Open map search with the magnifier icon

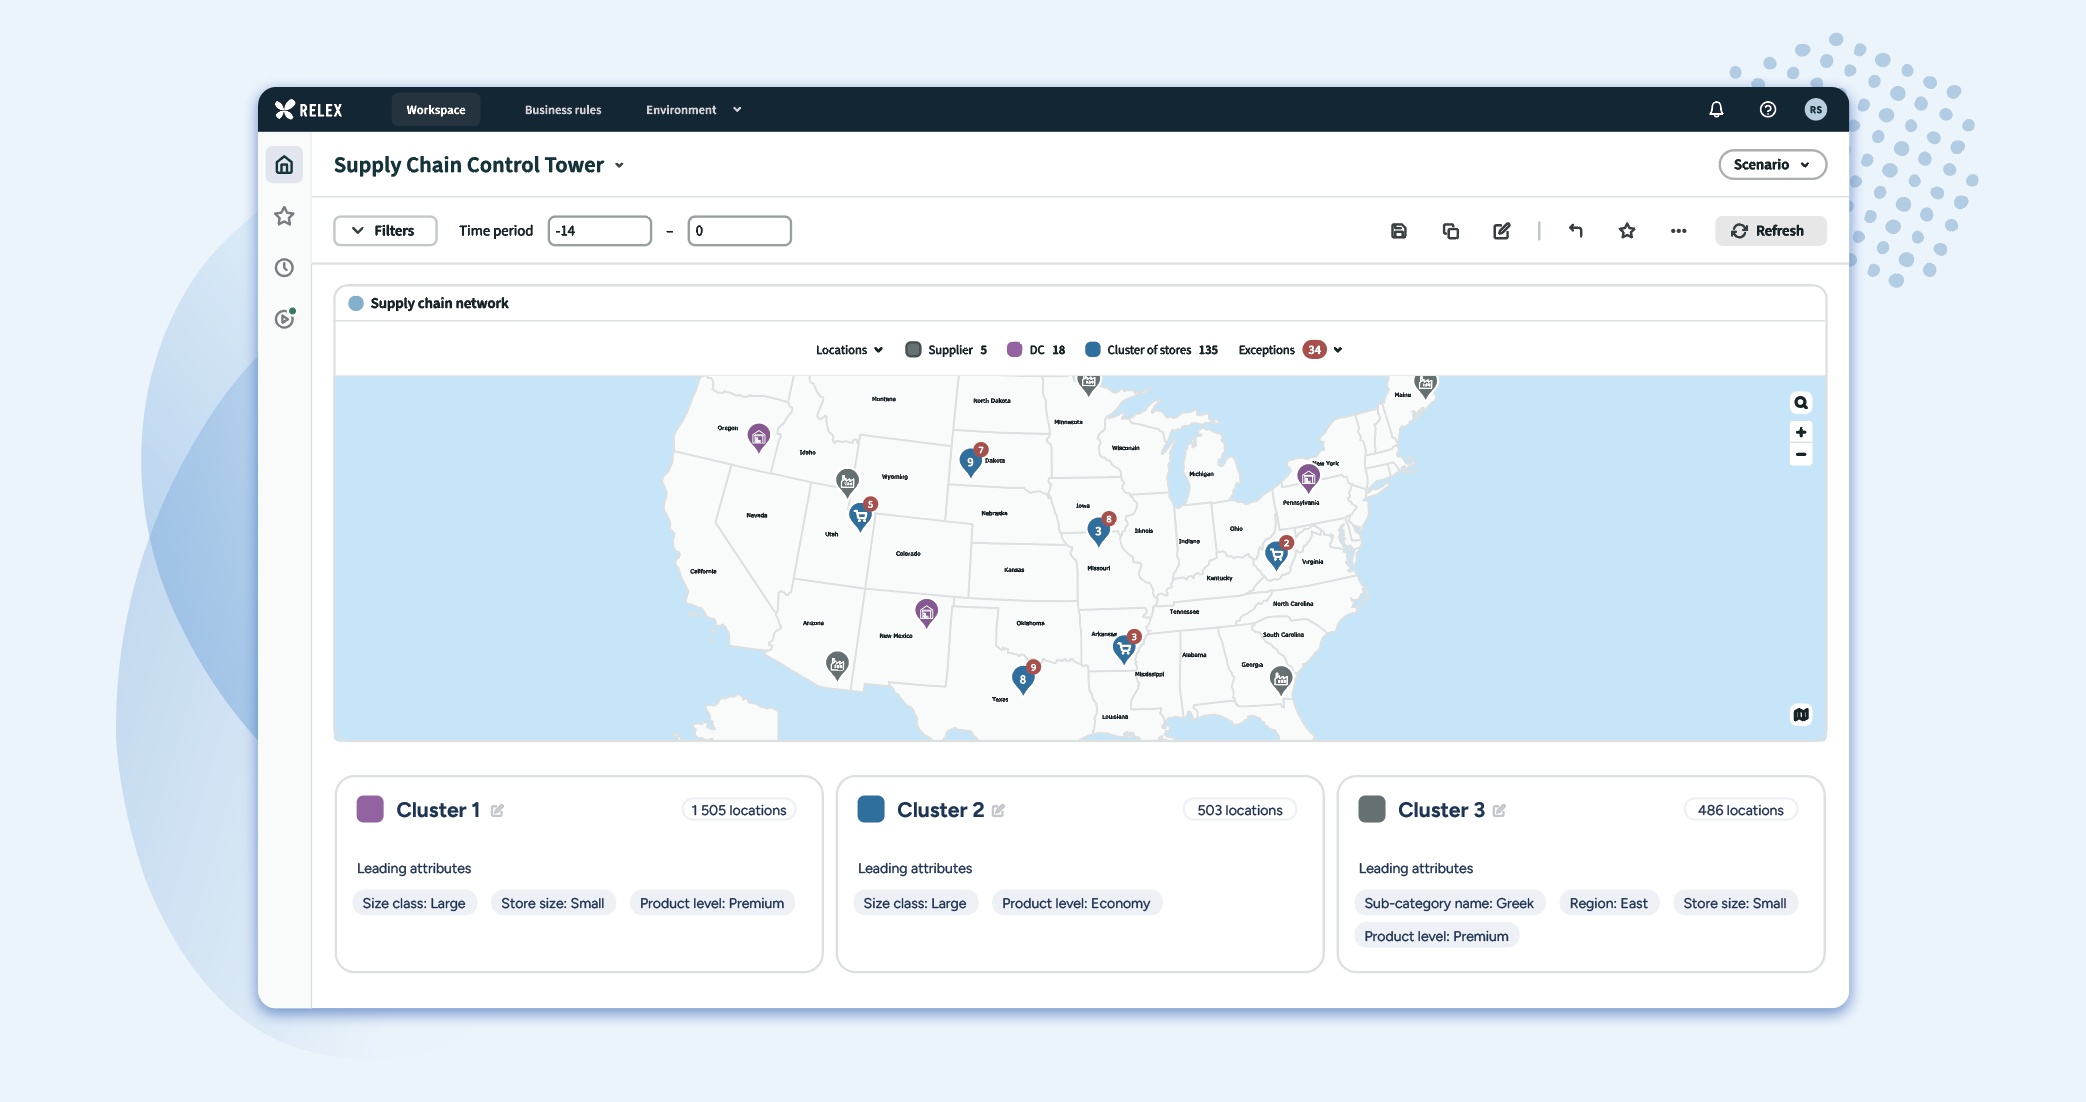click(x=1801, y=402)
